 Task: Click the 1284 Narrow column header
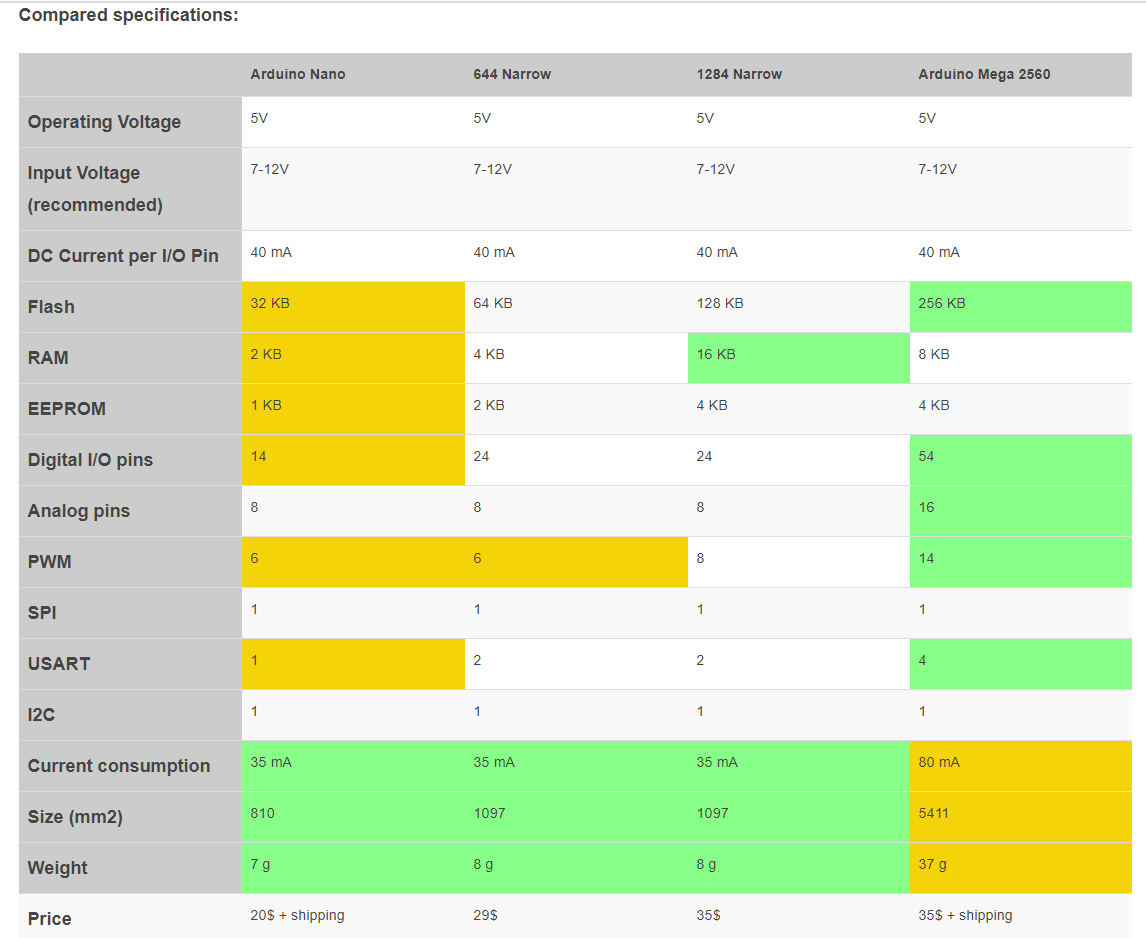pos(739,74)
